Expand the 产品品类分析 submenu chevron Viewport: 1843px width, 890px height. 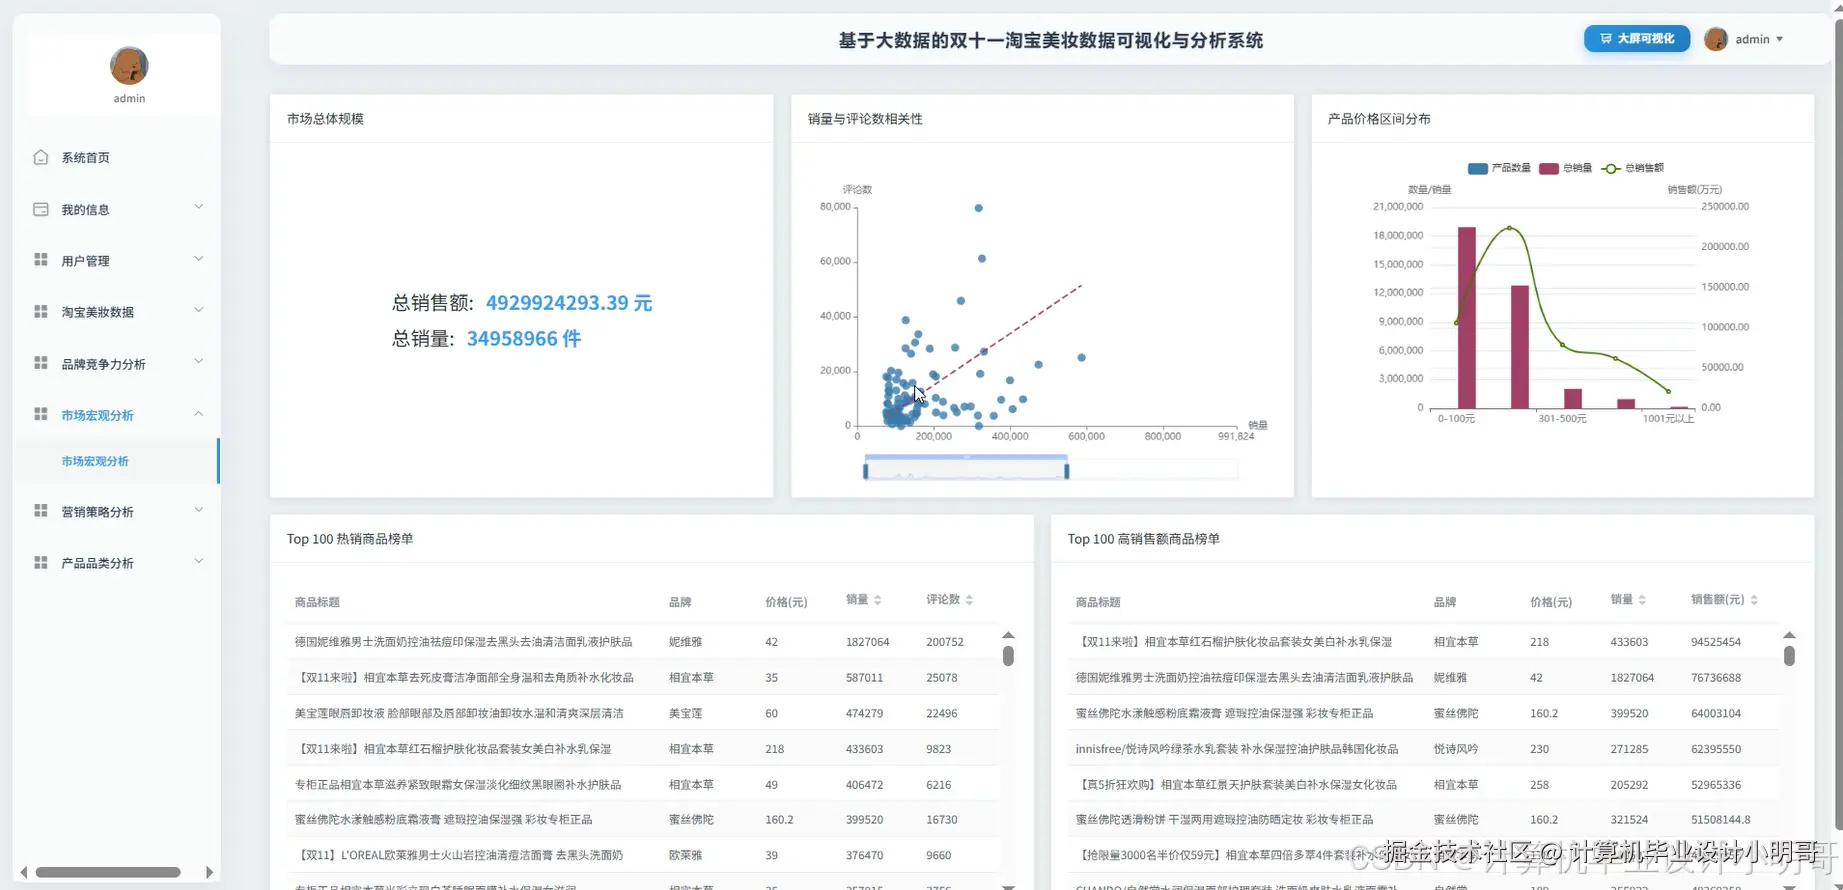click(x=198, y=561)
